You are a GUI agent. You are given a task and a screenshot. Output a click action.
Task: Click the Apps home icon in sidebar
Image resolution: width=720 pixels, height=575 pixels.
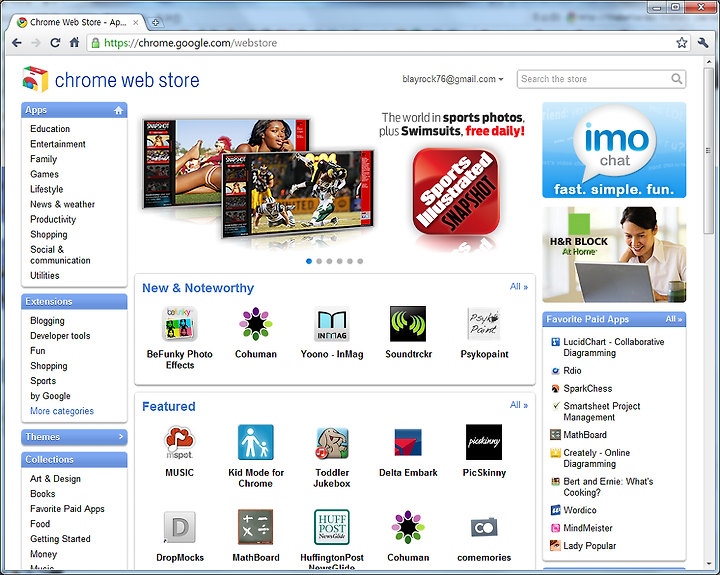(118, 110)
